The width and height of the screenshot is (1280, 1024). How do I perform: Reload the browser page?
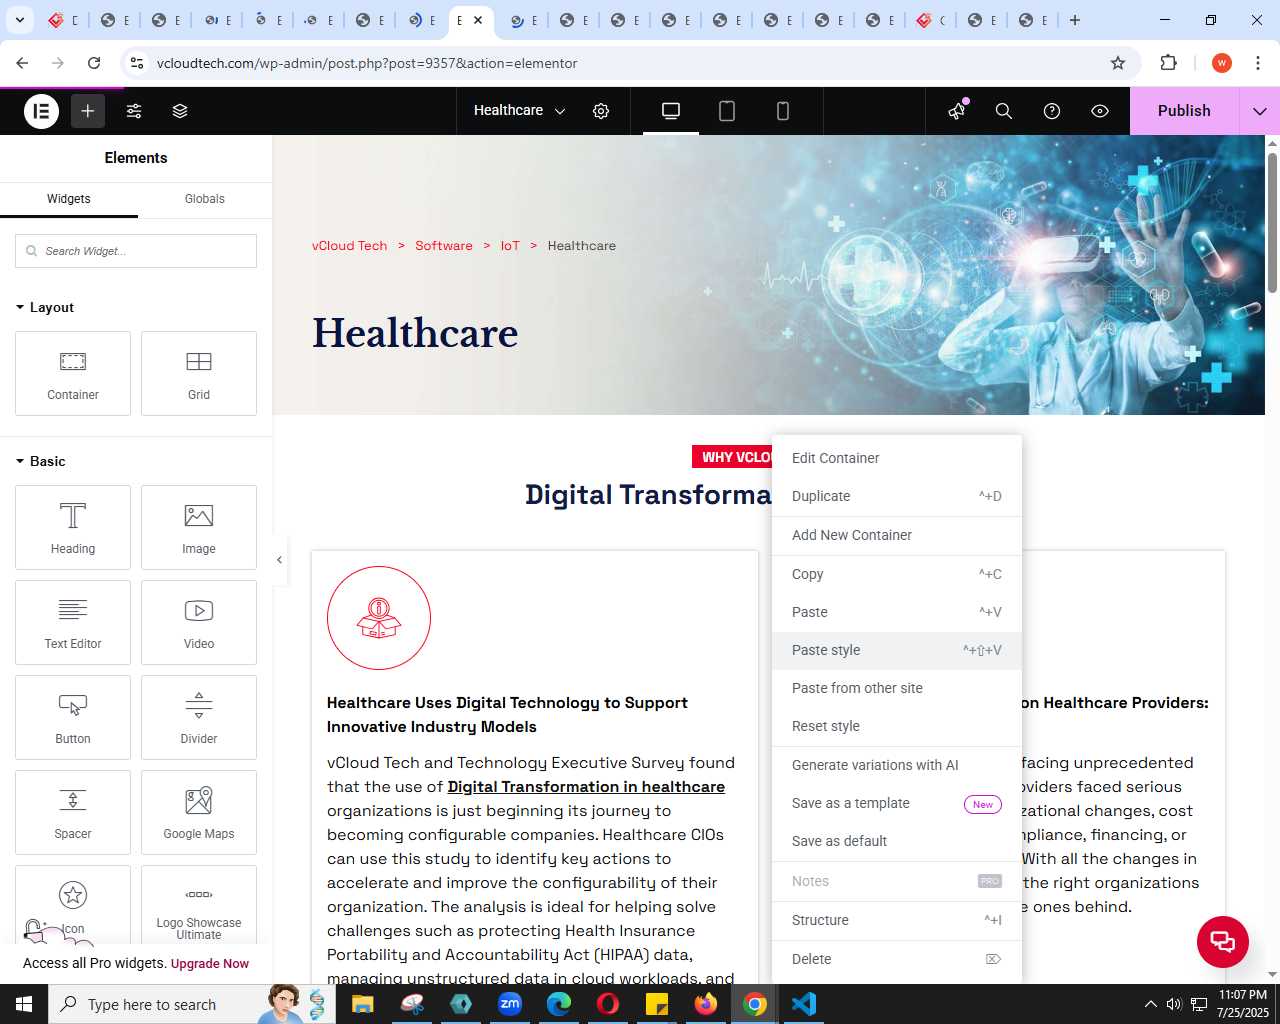[94, 63]
